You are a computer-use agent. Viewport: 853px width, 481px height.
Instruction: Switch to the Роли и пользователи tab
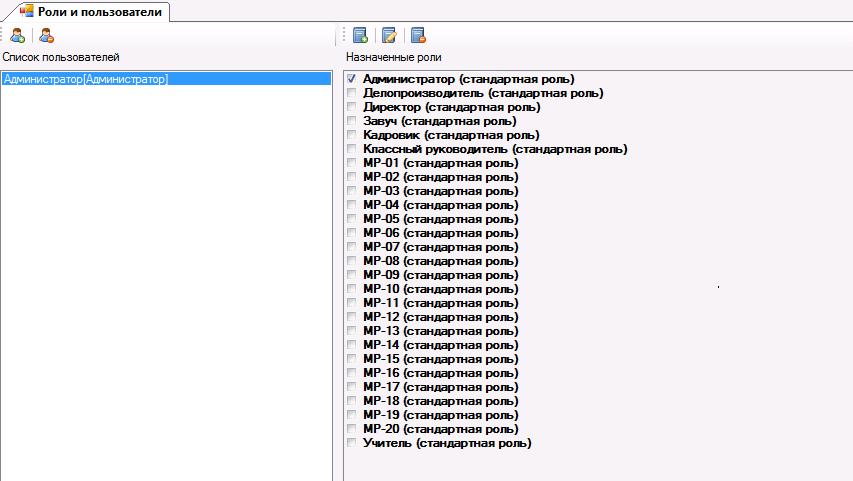91,12
